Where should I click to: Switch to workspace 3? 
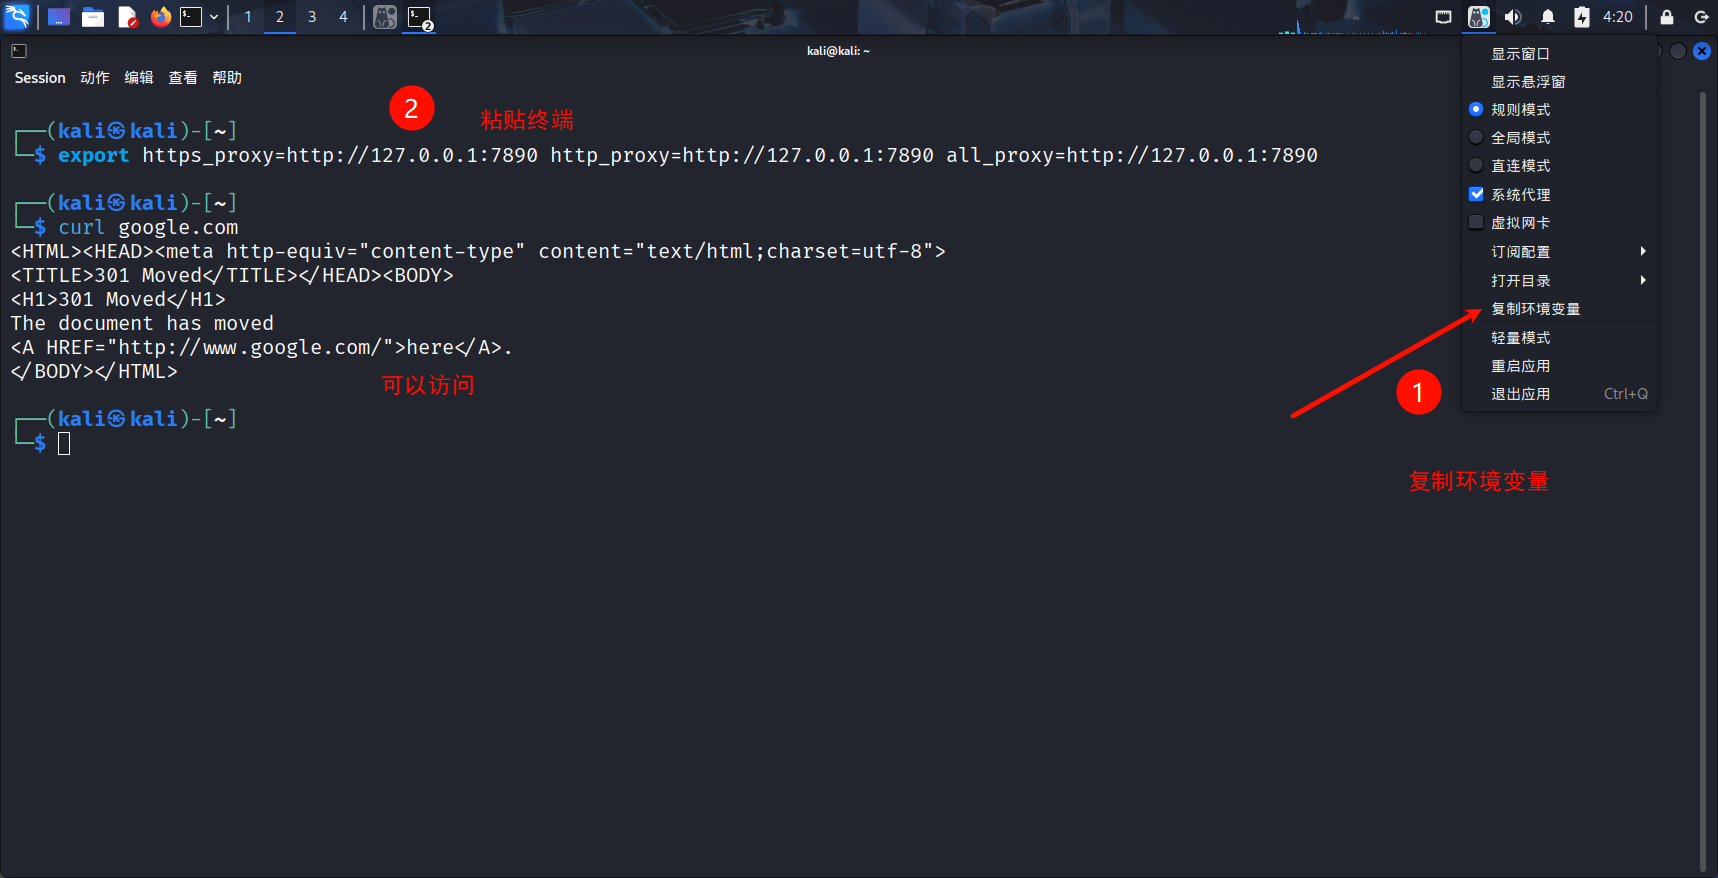click(312, 17)
